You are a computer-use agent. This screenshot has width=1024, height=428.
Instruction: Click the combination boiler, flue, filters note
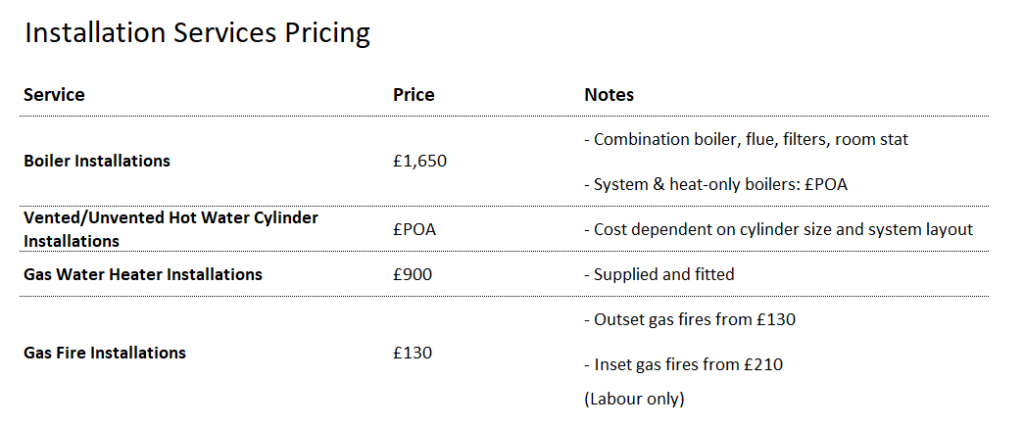point(746,139)
